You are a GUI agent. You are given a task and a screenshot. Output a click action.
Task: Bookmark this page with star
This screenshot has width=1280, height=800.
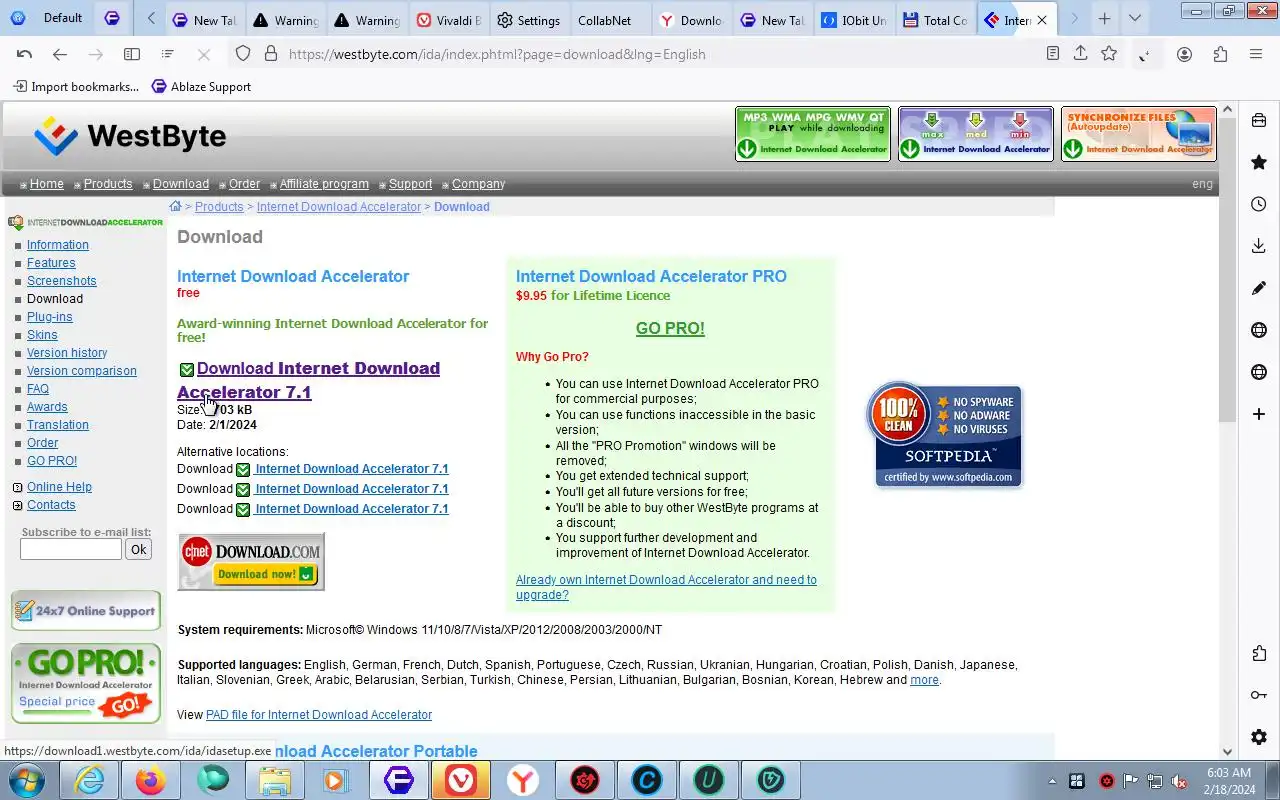[x=1109, y=54]
